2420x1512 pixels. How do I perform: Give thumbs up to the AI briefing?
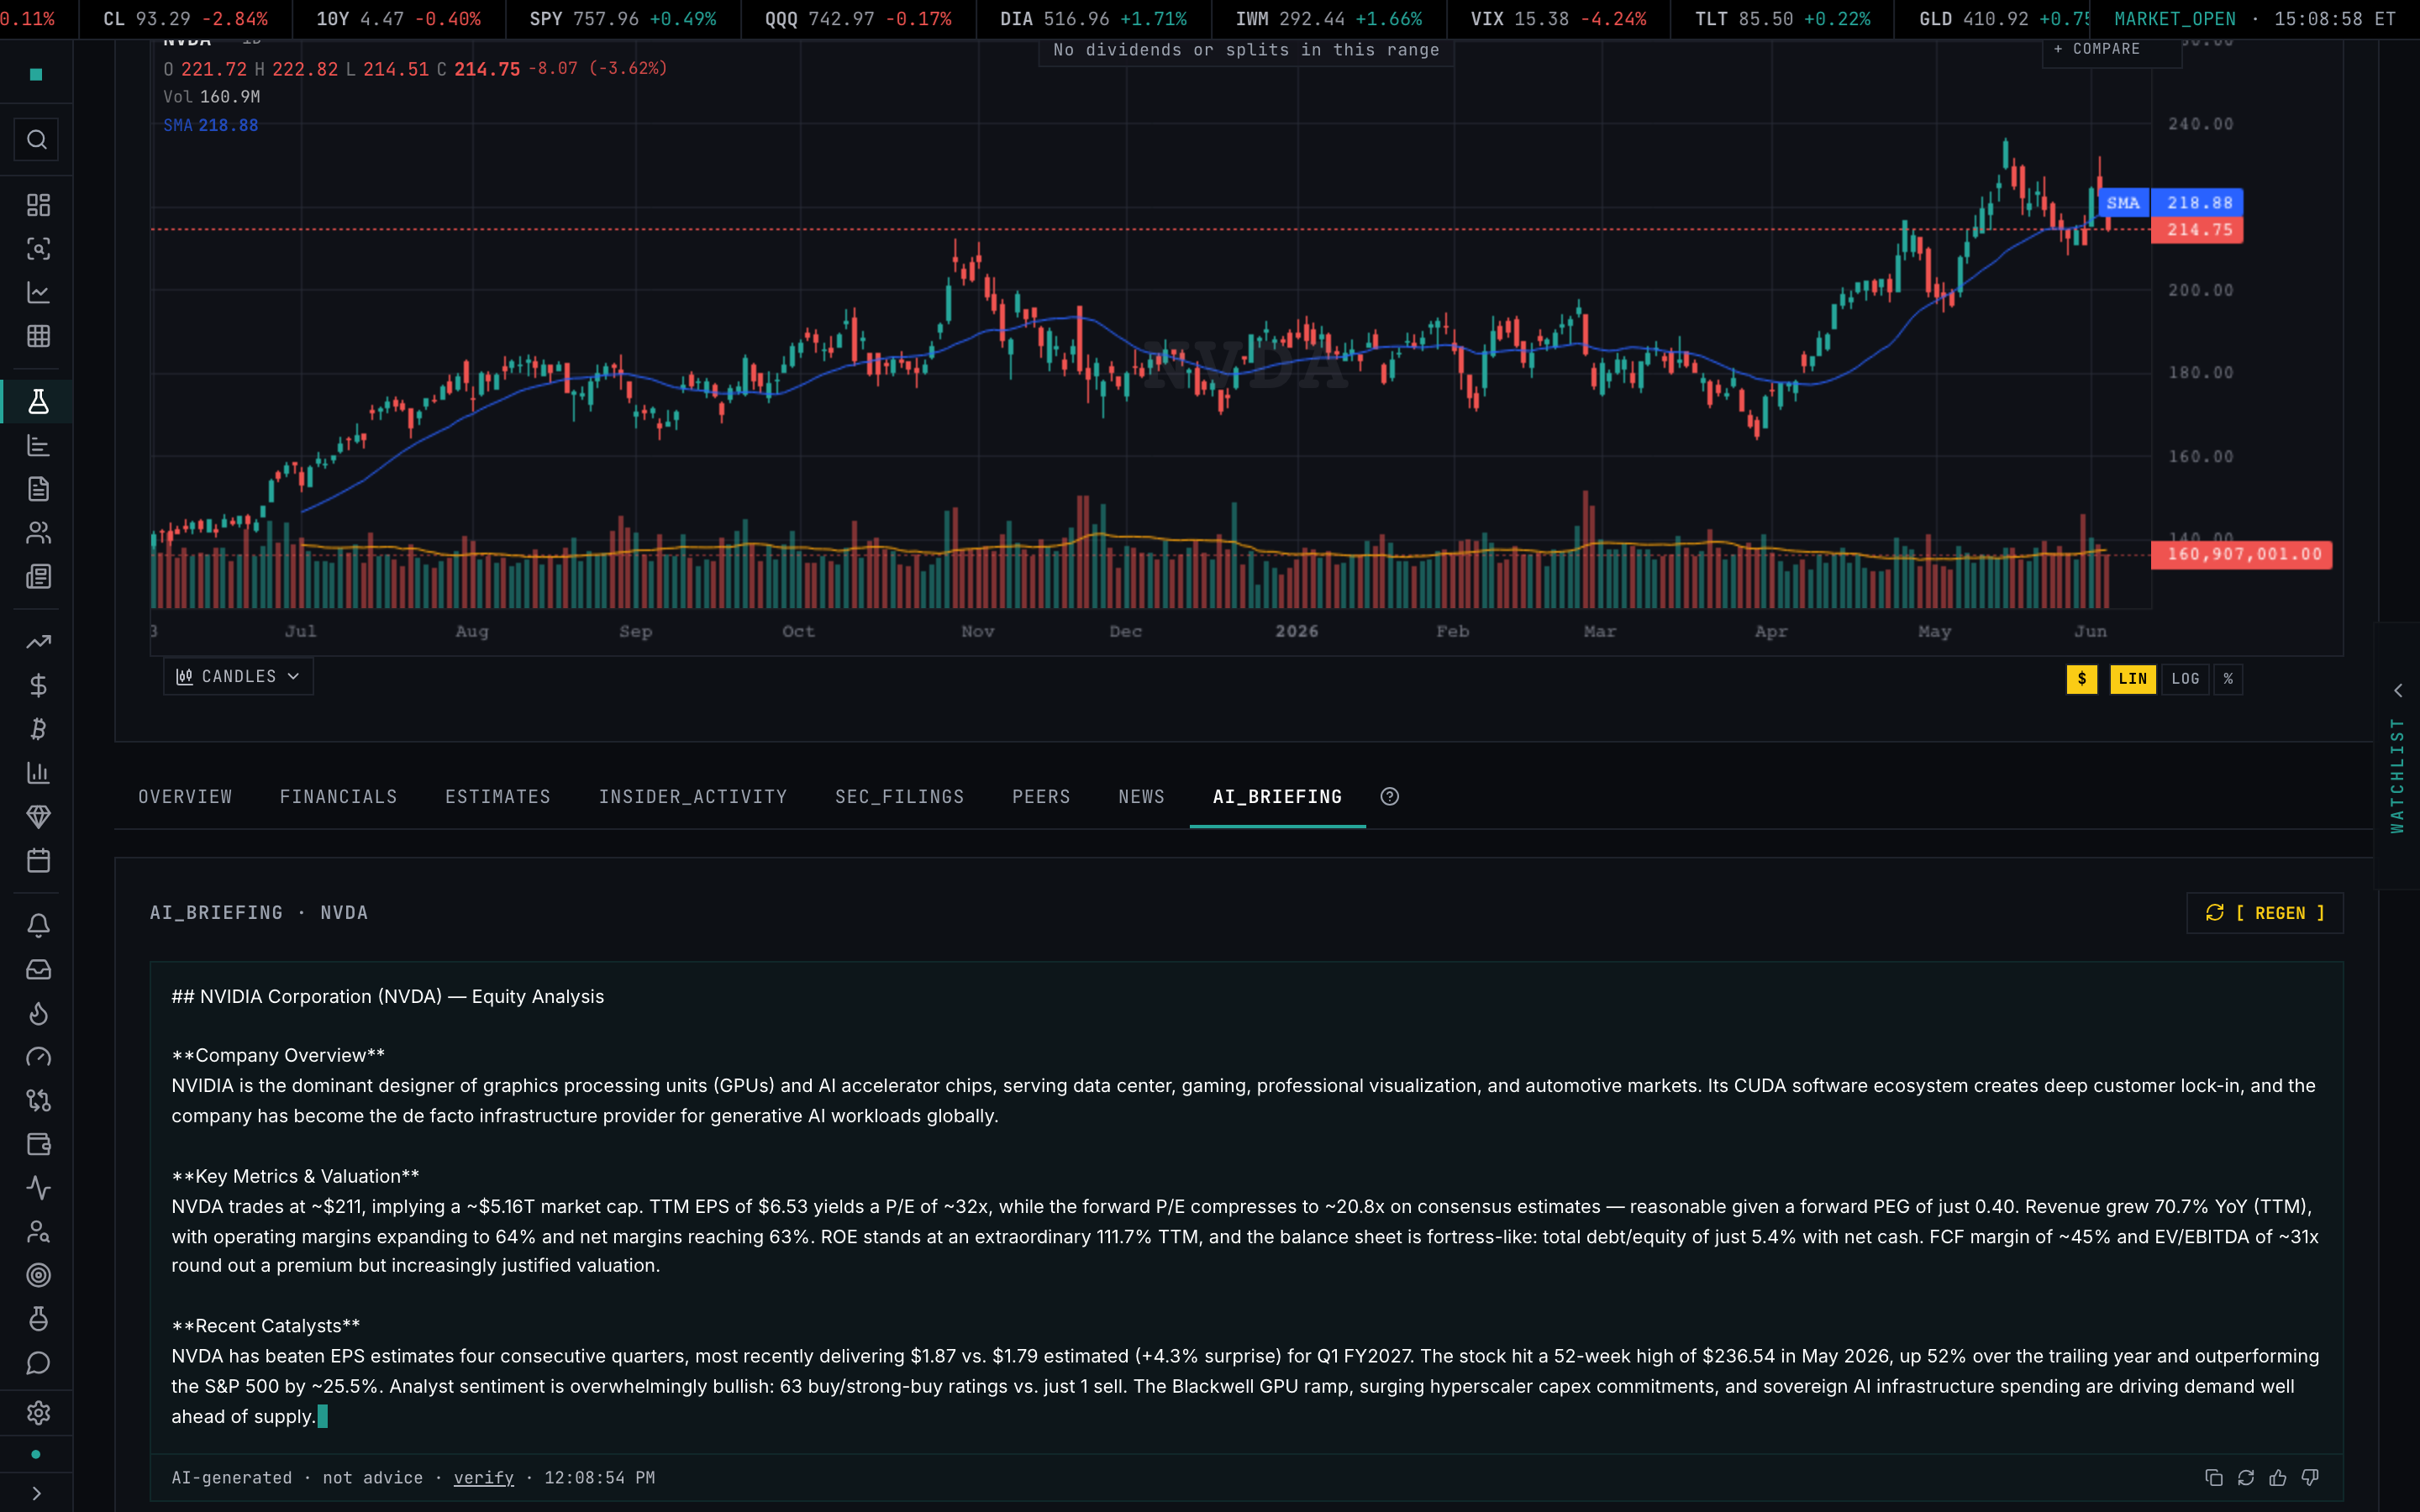click(2278, 1478)
